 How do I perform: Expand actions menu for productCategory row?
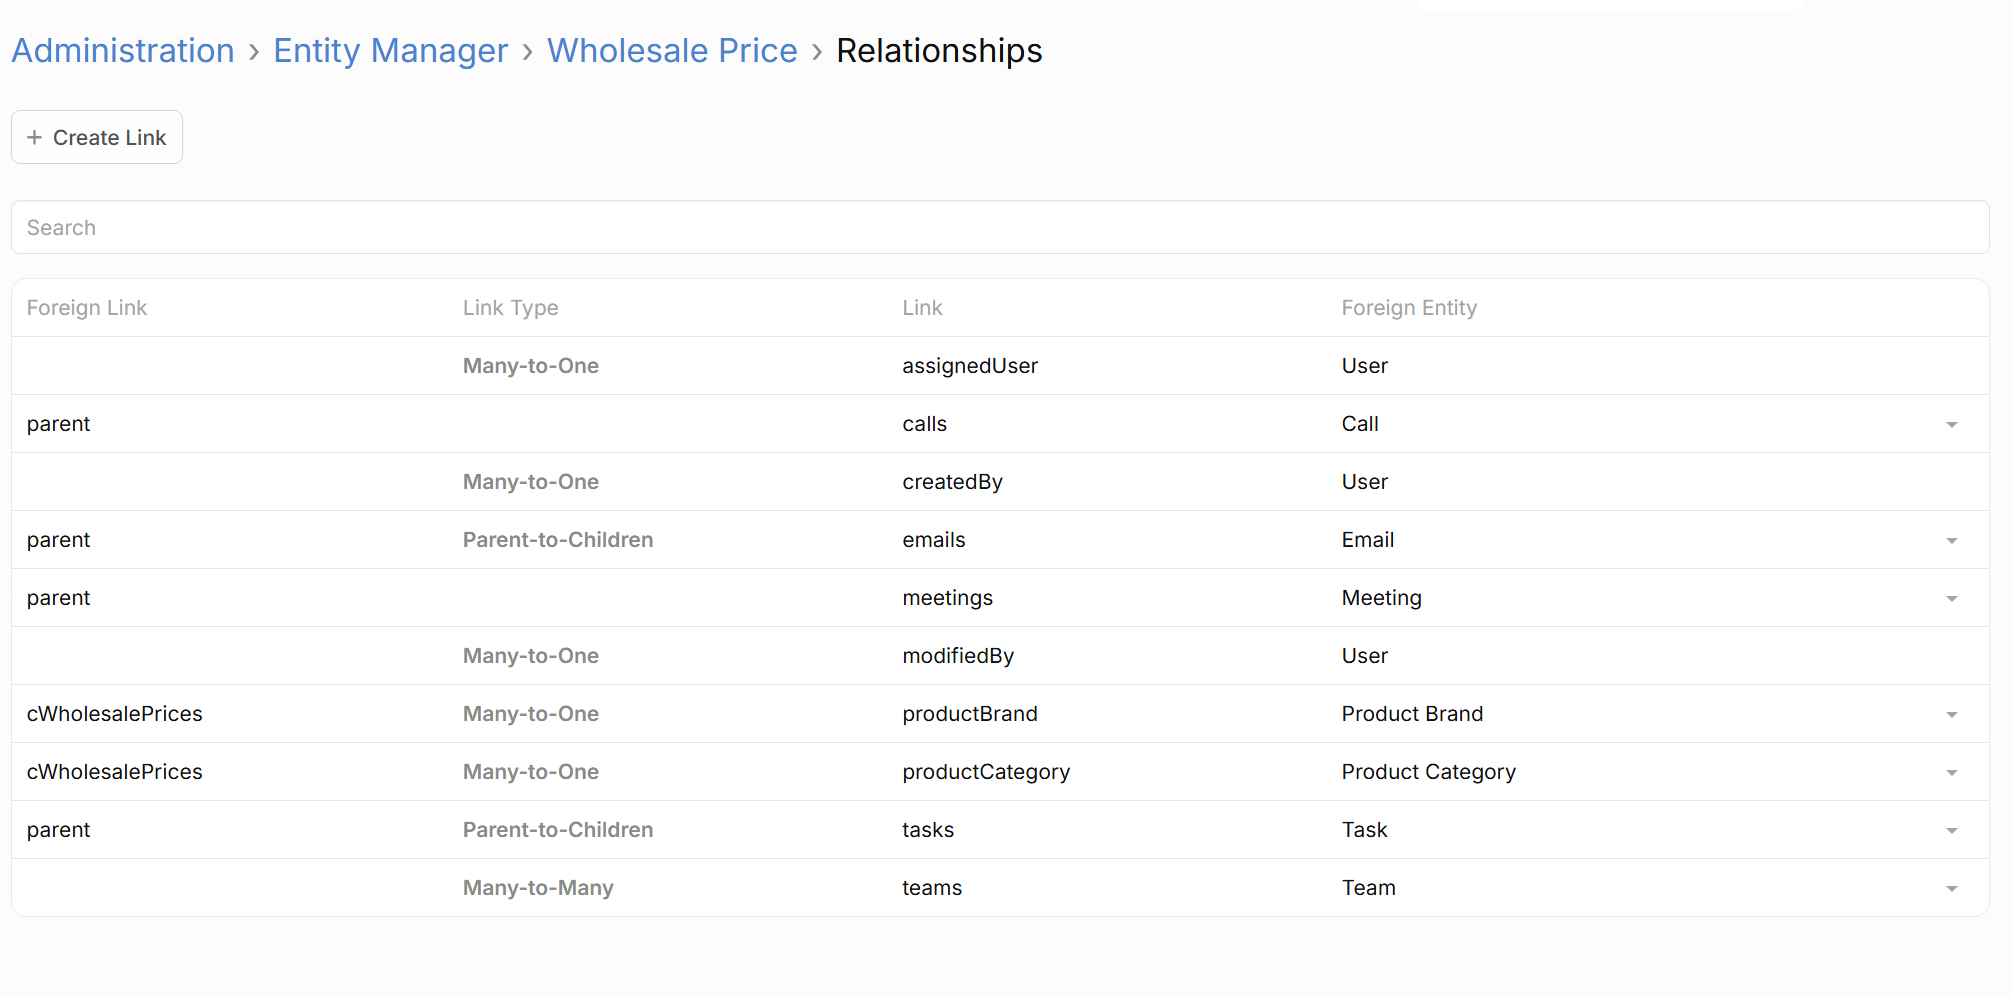pyautogui.click(x=1951, y=773)
